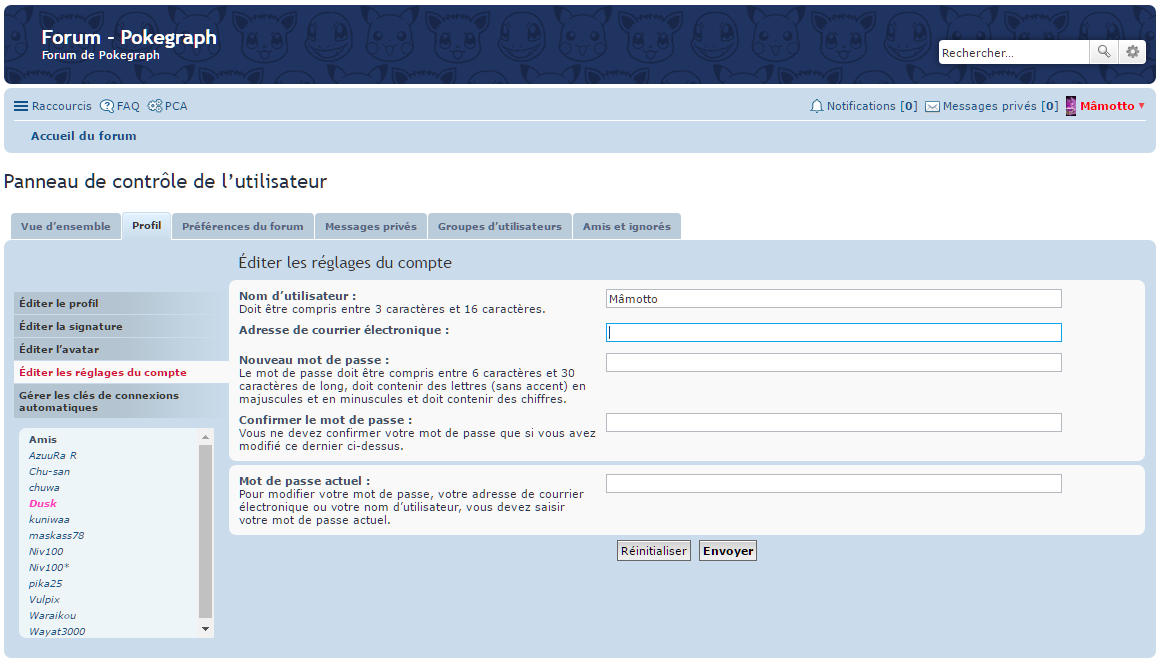Image resolution: width=1161 pixels, height=664 pixels.
Task: Select Groupes d'utilisateurs tab
Action: tap(500, 227)
